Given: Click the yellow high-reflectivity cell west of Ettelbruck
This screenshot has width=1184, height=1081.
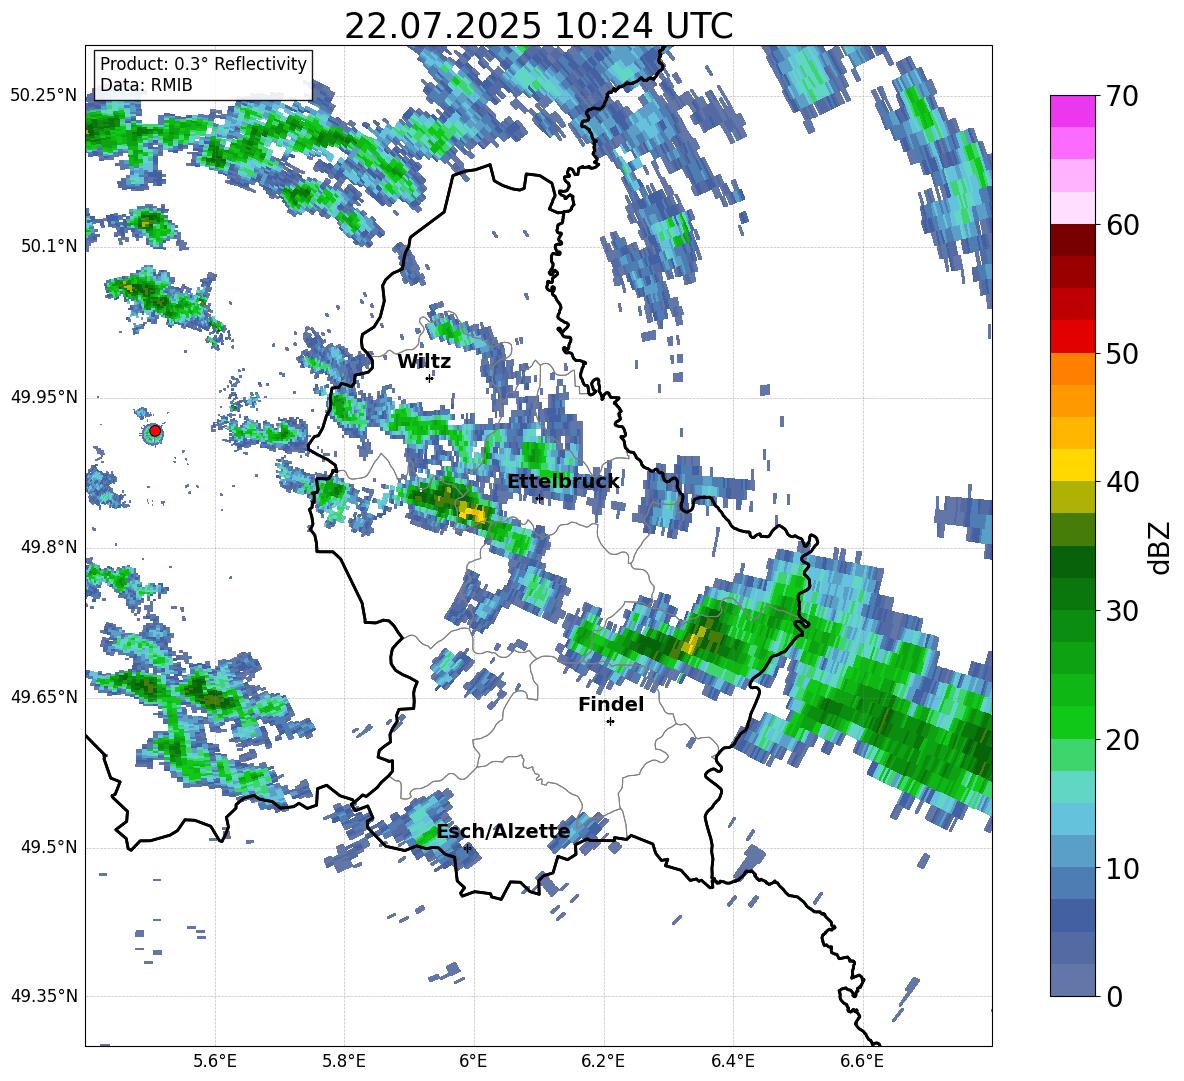Looking at the screenshot, I should click(x=473, y=513).
